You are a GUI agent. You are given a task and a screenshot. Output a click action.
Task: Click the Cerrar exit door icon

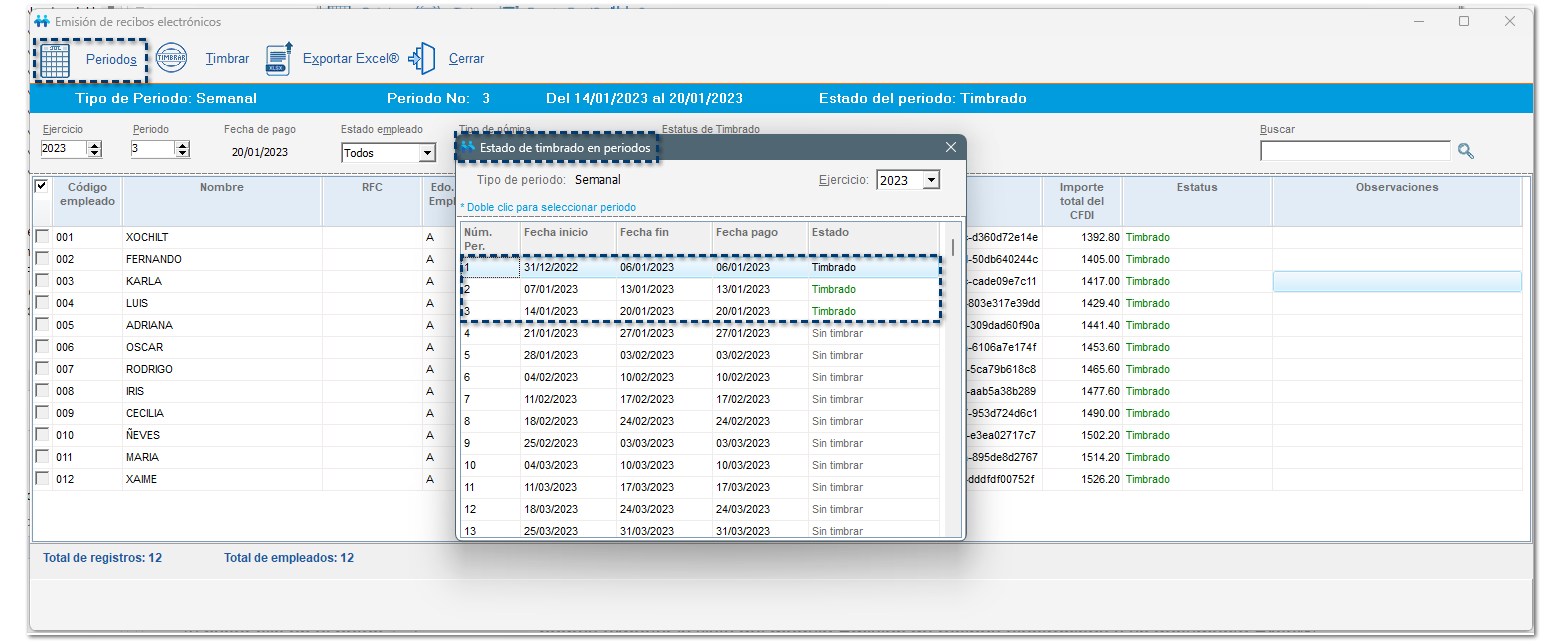point(423,59)
